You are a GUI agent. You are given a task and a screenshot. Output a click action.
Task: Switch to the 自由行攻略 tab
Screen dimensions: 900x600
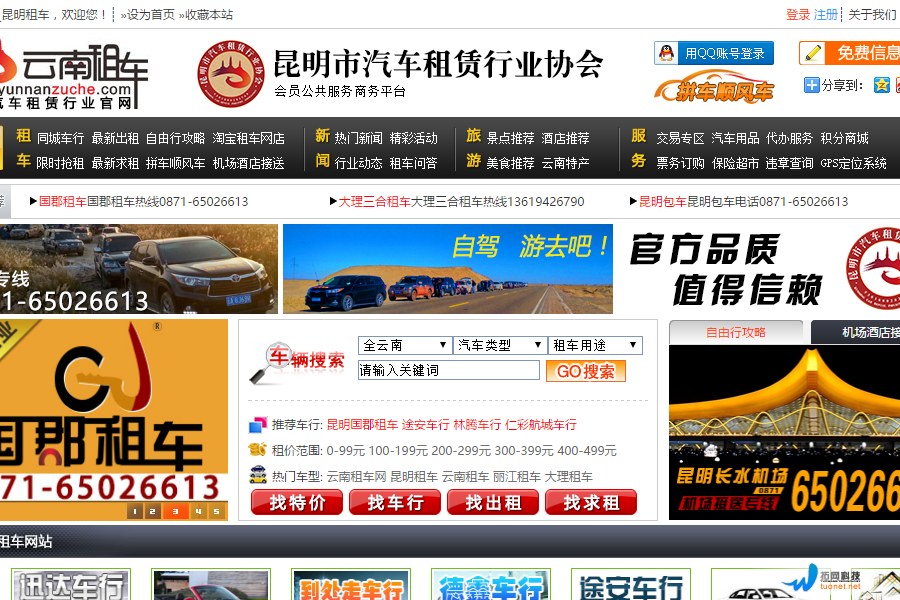point(735,332)
